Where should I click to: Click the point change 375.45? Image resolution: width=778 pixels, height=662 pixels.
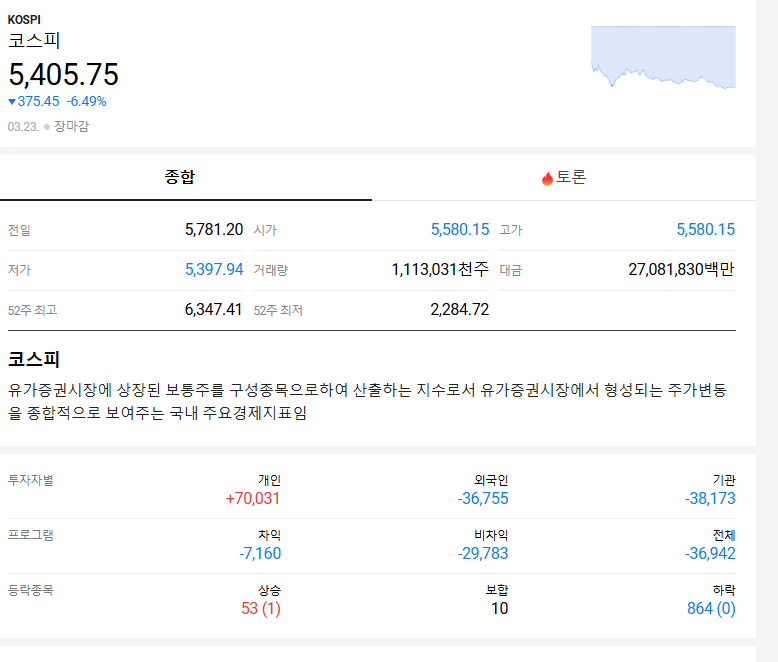[38, 101]
